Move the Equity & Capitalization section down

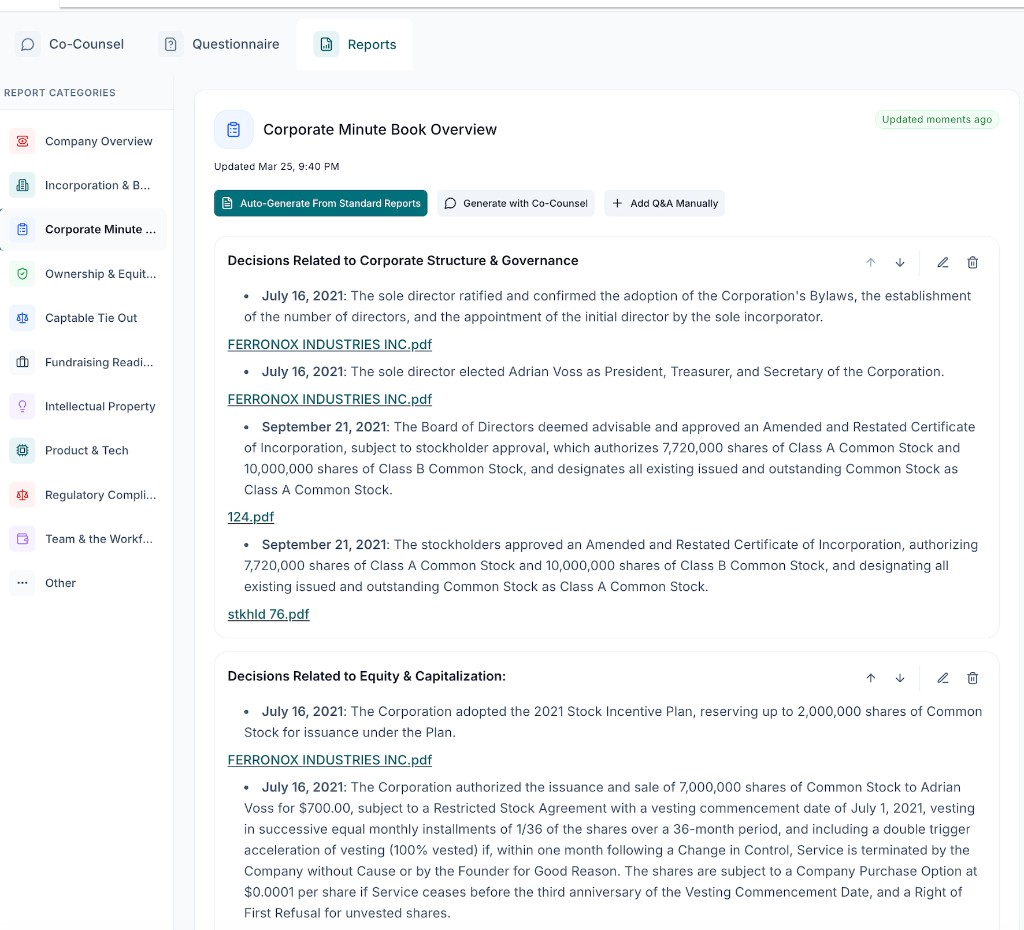900,678
